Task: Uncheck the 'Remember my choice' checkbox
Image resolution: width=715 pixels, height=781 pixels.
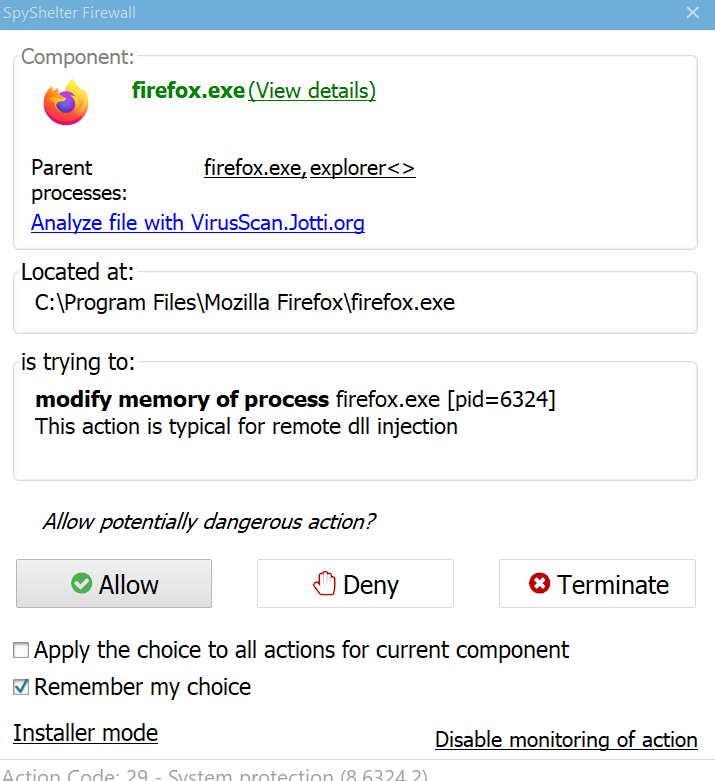Action: (21, 688)
